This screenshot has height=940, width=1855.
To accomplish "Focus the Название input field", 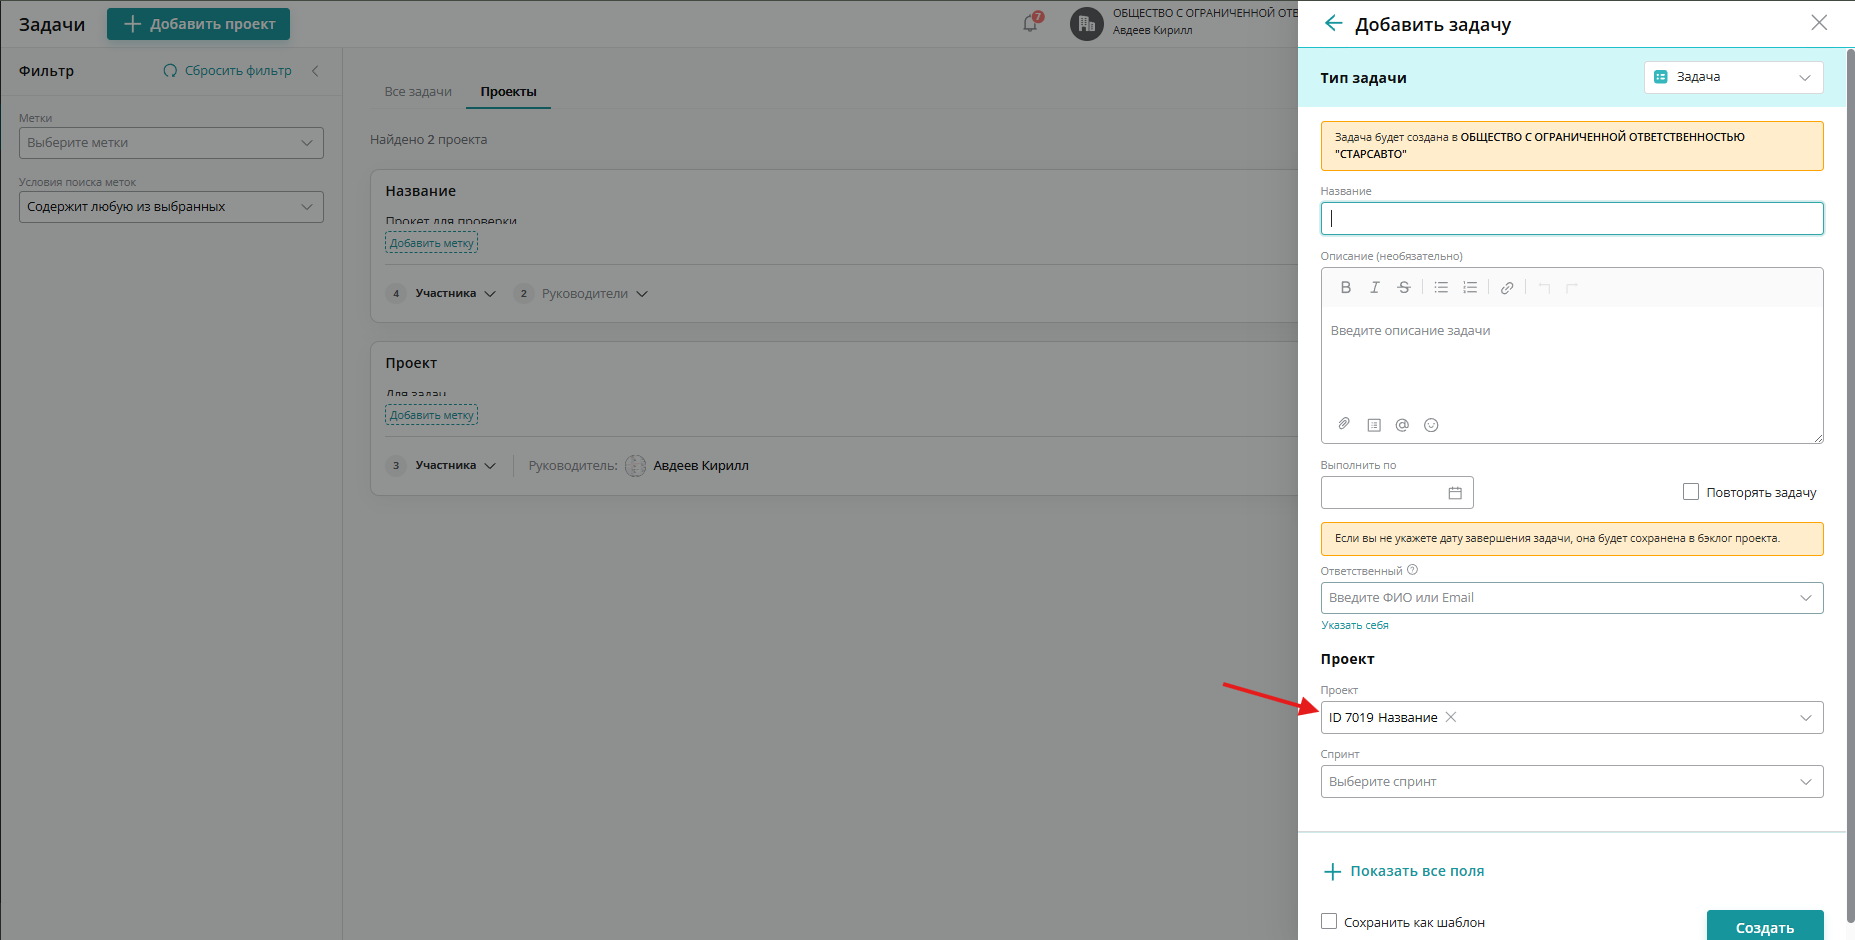I will tap(1572, 219).
